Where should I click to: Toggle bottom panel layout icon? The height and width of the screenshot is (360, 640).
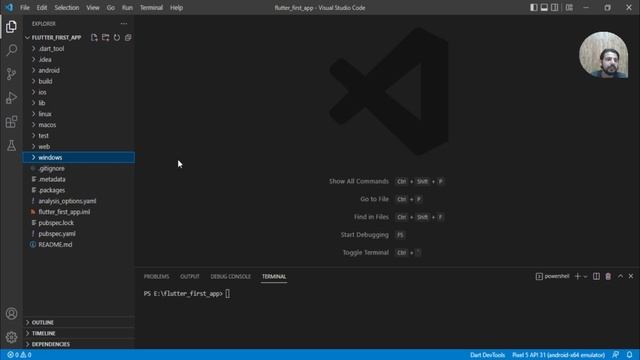click(544, 7)
